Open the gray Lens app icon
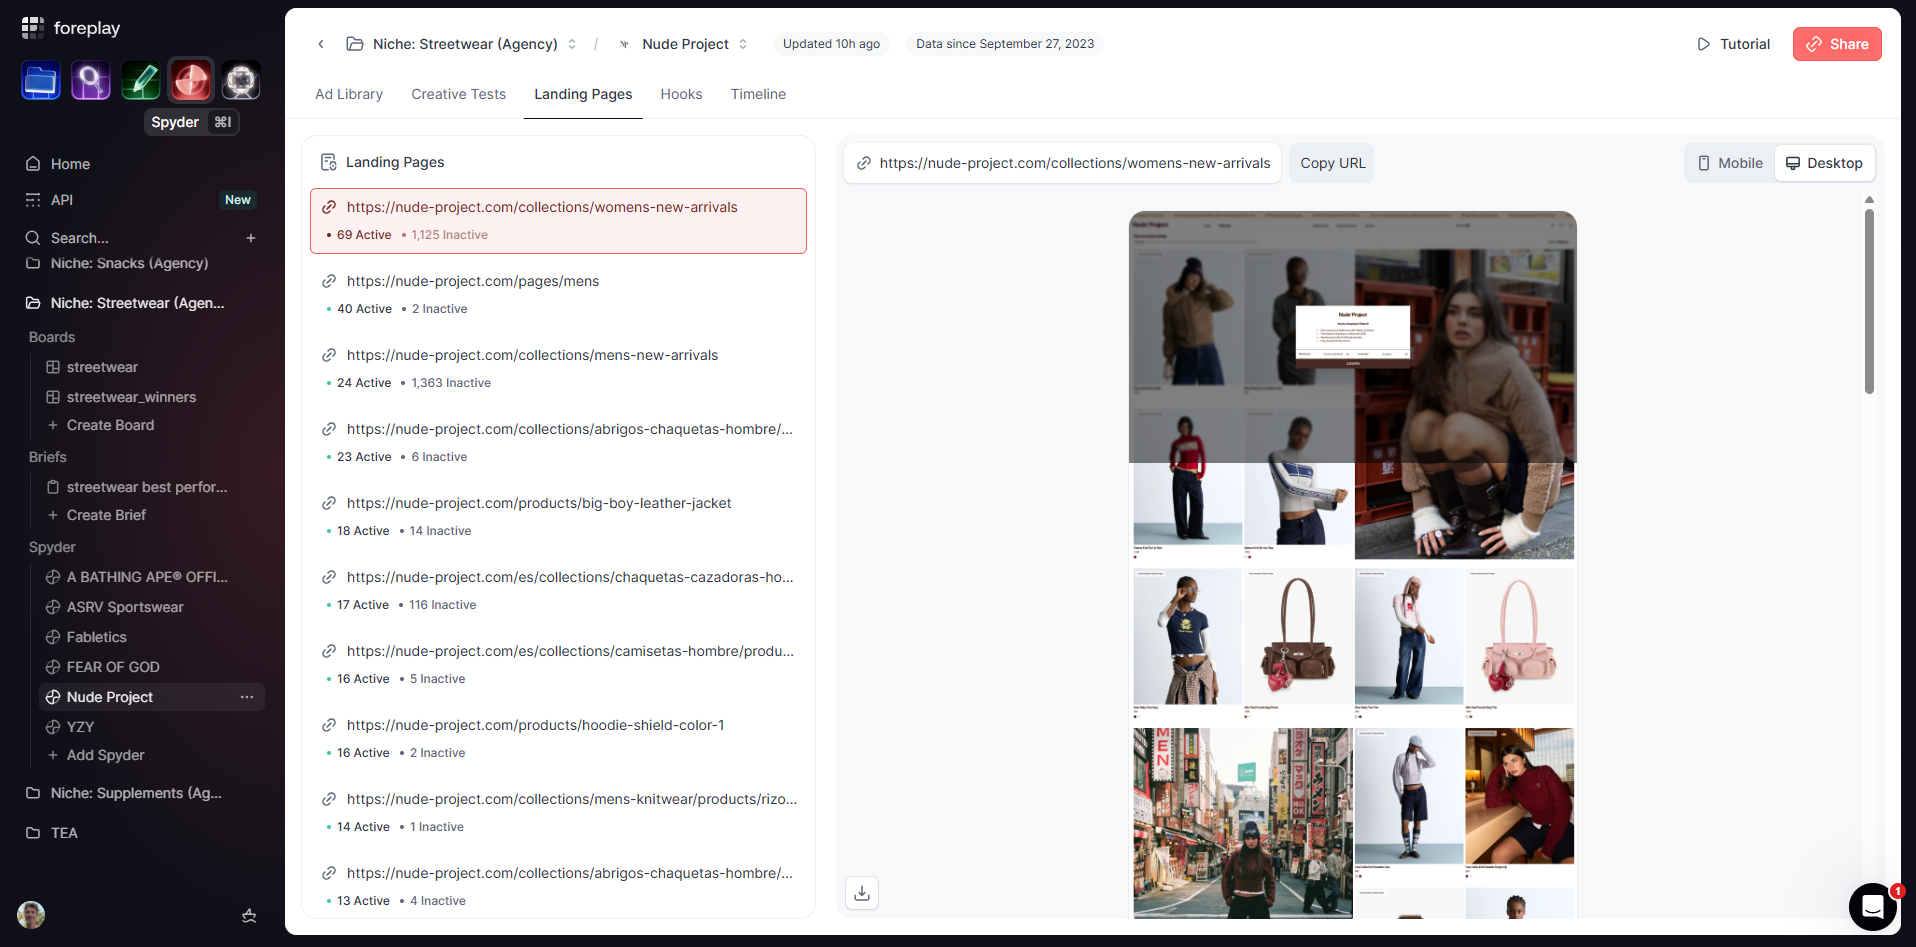The width and height of the screenshot is (1916, 947). [x=241, y=81]
